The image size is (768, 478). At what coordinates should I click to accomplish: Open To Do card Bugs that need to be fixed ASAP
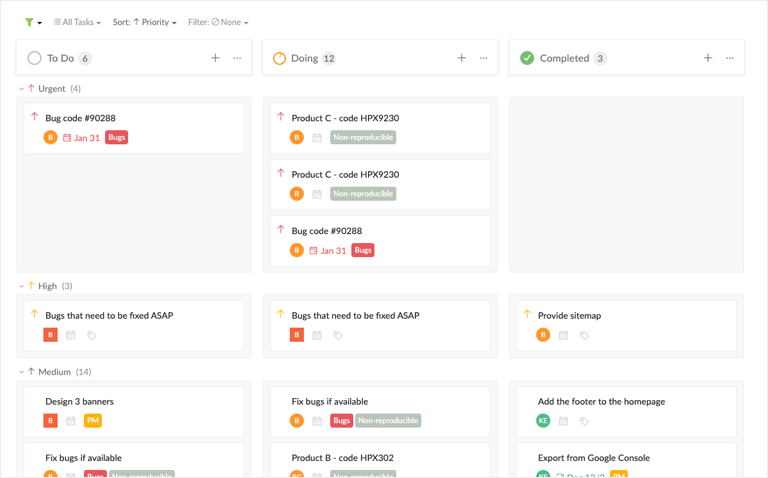click(x=134, y=326)
